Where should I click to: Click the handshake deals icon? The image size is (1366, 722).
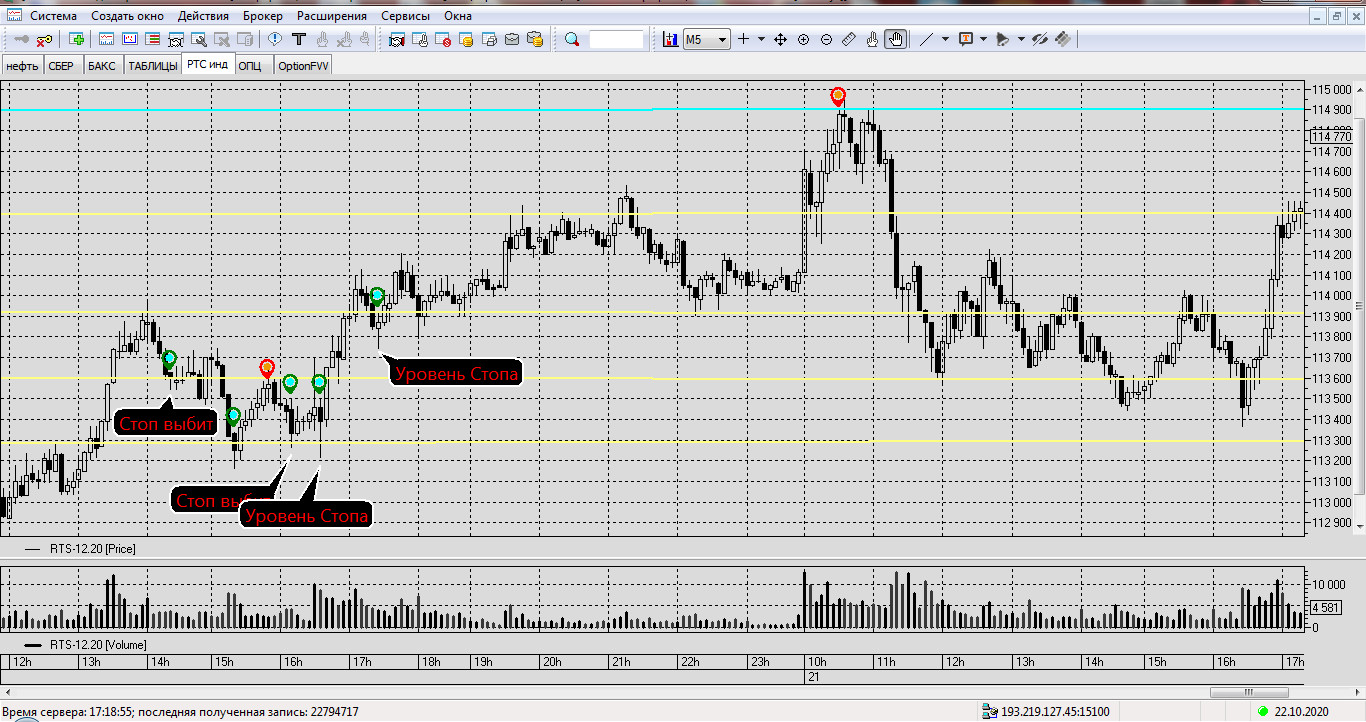pyautogui.click(x=396, y=40)
